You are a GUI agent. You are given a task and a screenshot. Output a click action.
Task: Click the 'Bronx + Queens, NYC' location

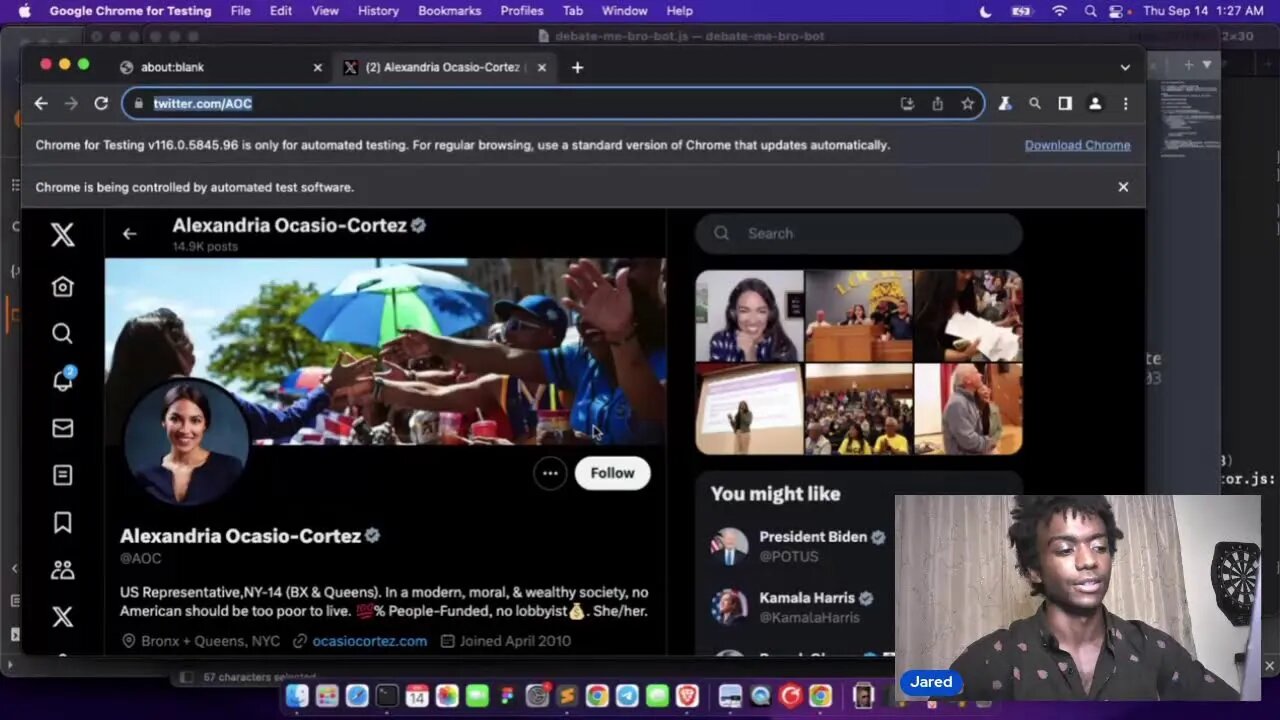[210, 641]
